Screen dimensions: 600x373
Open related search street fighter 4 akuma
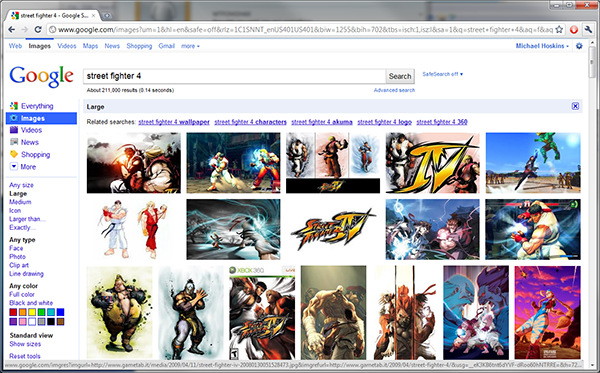tap(322, 122)
